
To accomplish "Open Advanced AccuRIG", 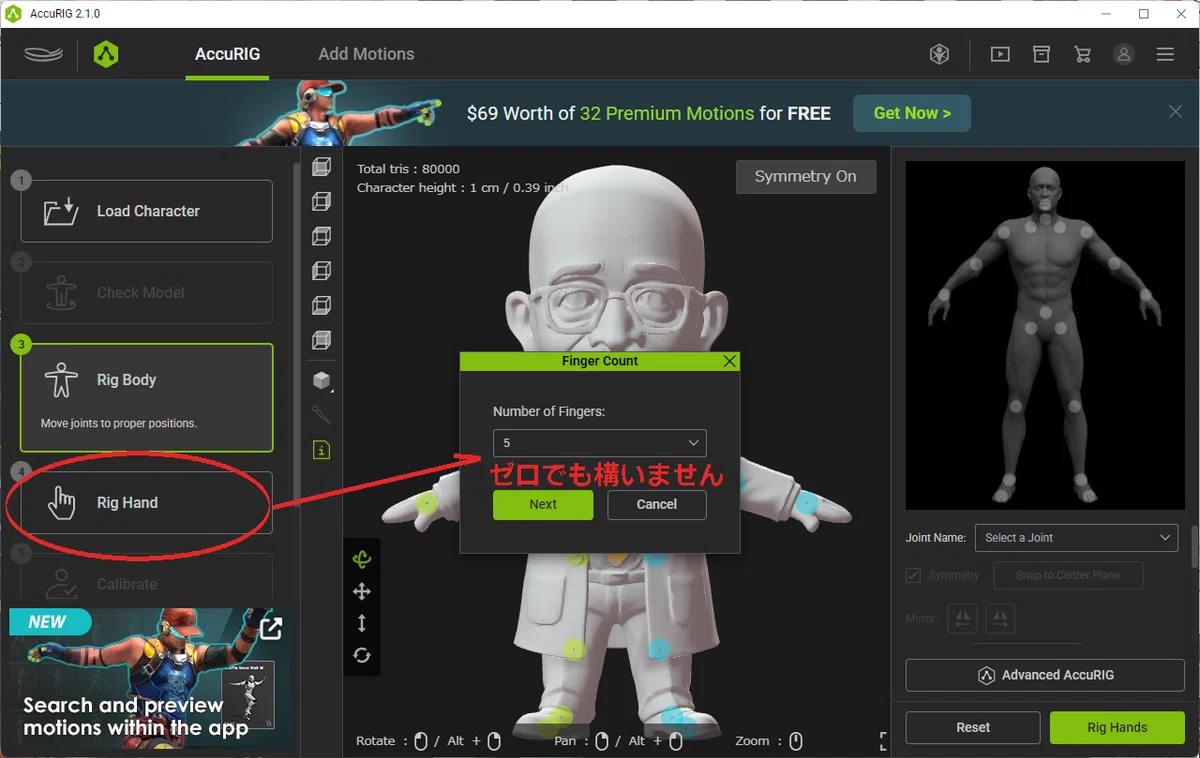I will coord(1045,675).
